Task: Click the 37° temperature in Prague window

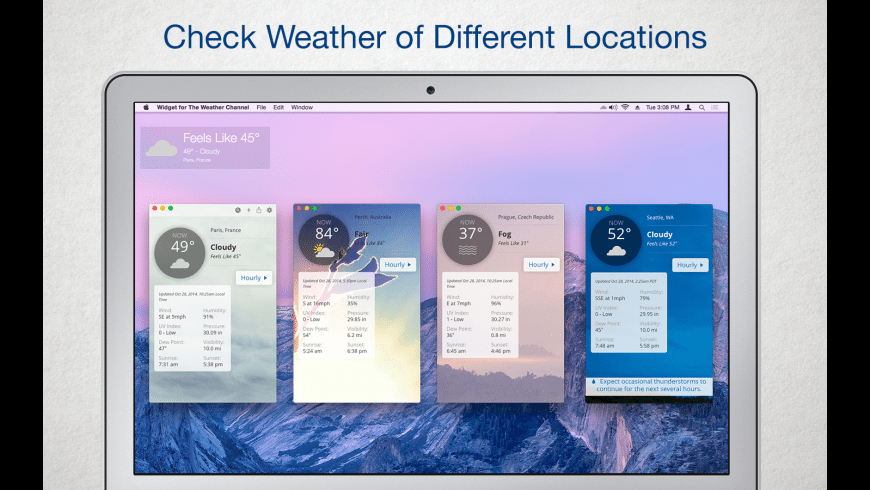Action: (x=471, y=234)
